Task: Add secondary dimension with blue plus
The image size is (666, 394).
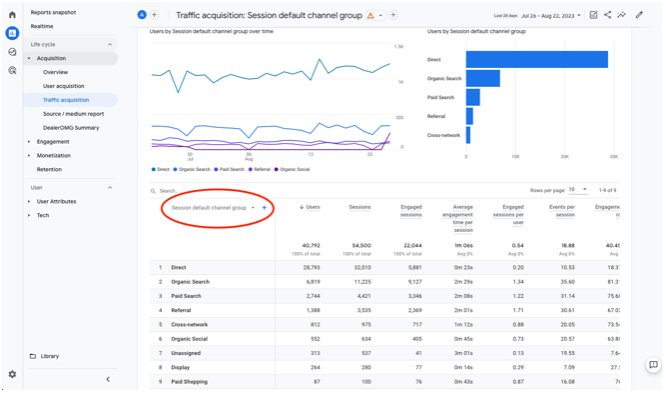Action: (264, 208)
